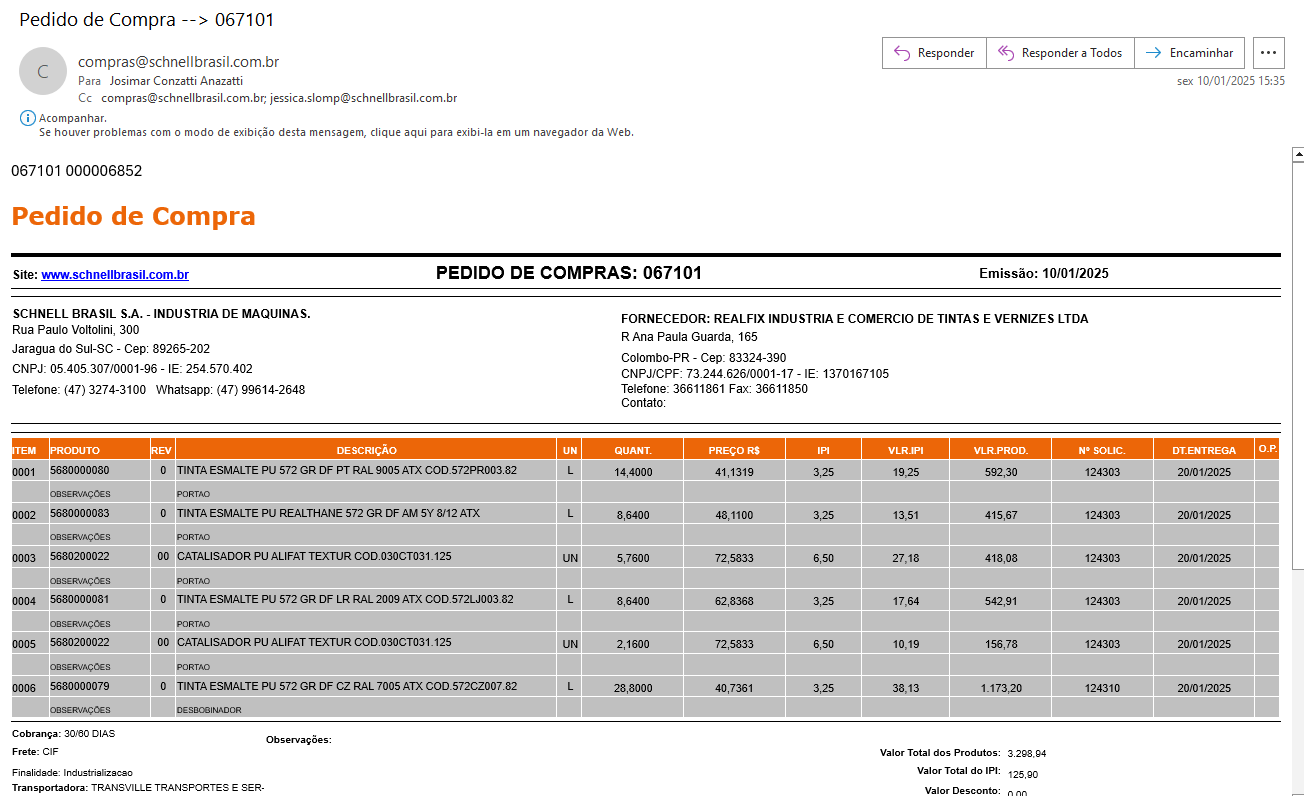Click sender address compras@schnellbrasil.com.br
This screenshot has width=1304, height=796.
click(x=178, y=62)
